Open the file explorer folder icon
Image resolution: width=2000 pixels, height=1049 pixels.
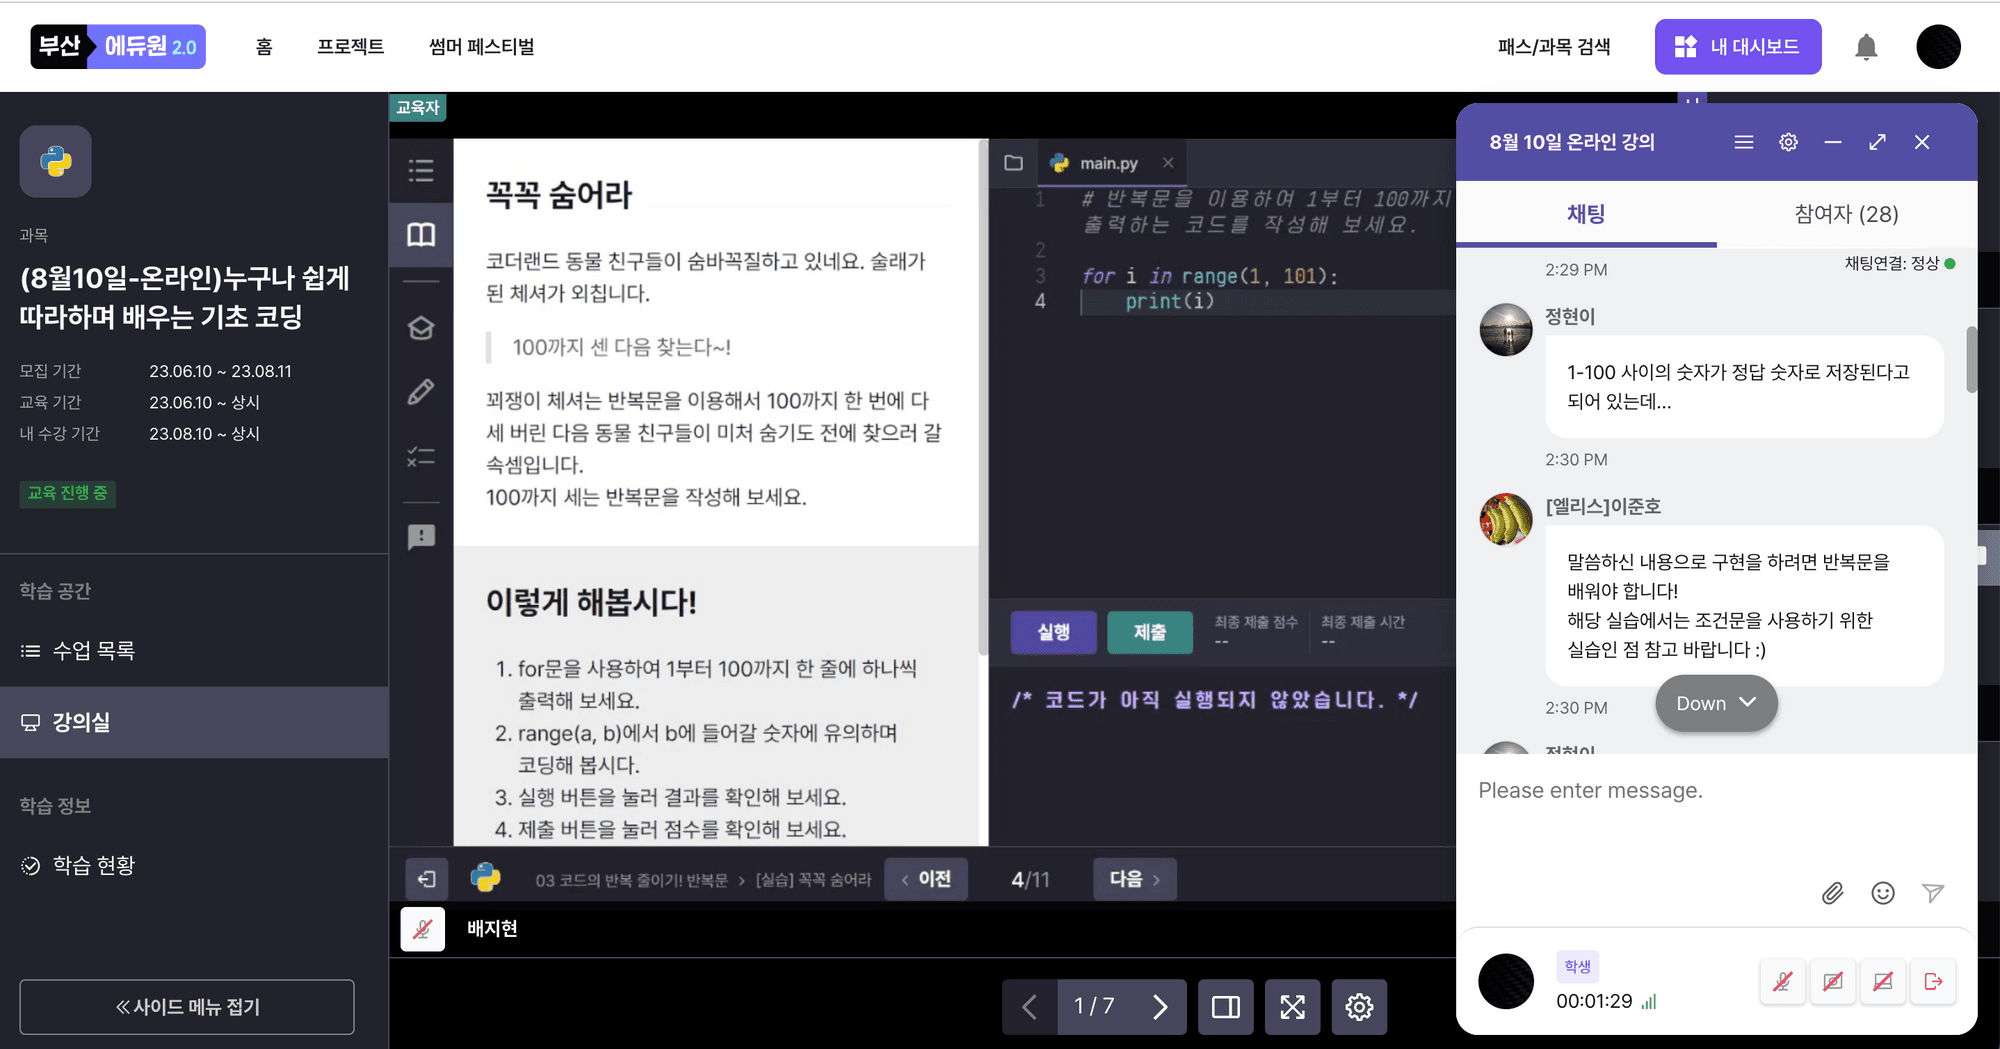1013,162
